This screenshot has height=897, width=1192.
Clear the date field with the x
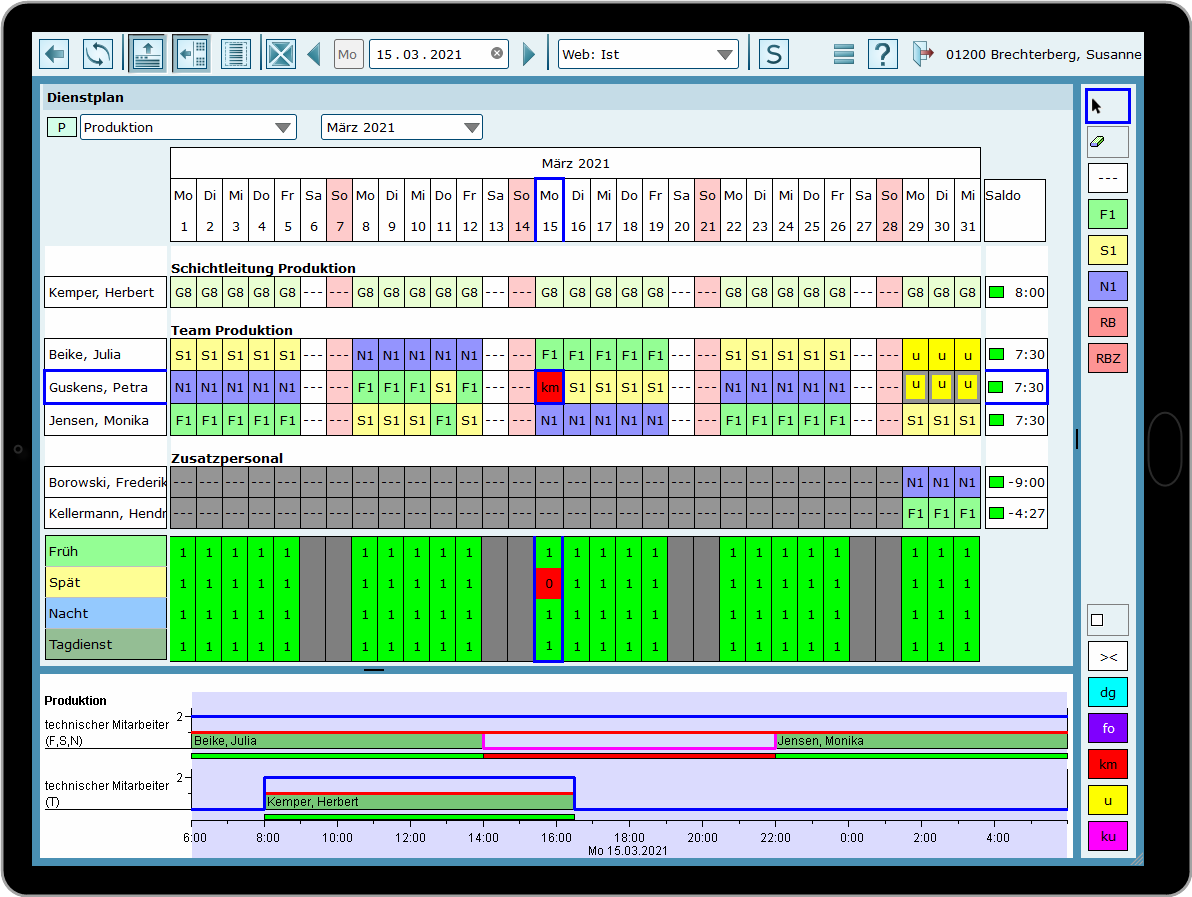tap(497, 54)
